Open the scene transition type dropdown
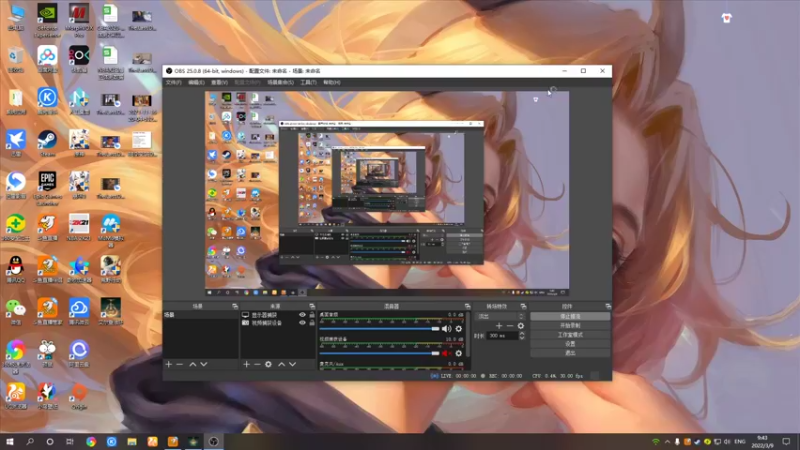Image resolution: width=800 pixels, height=450 pixels. click(501, 316)
